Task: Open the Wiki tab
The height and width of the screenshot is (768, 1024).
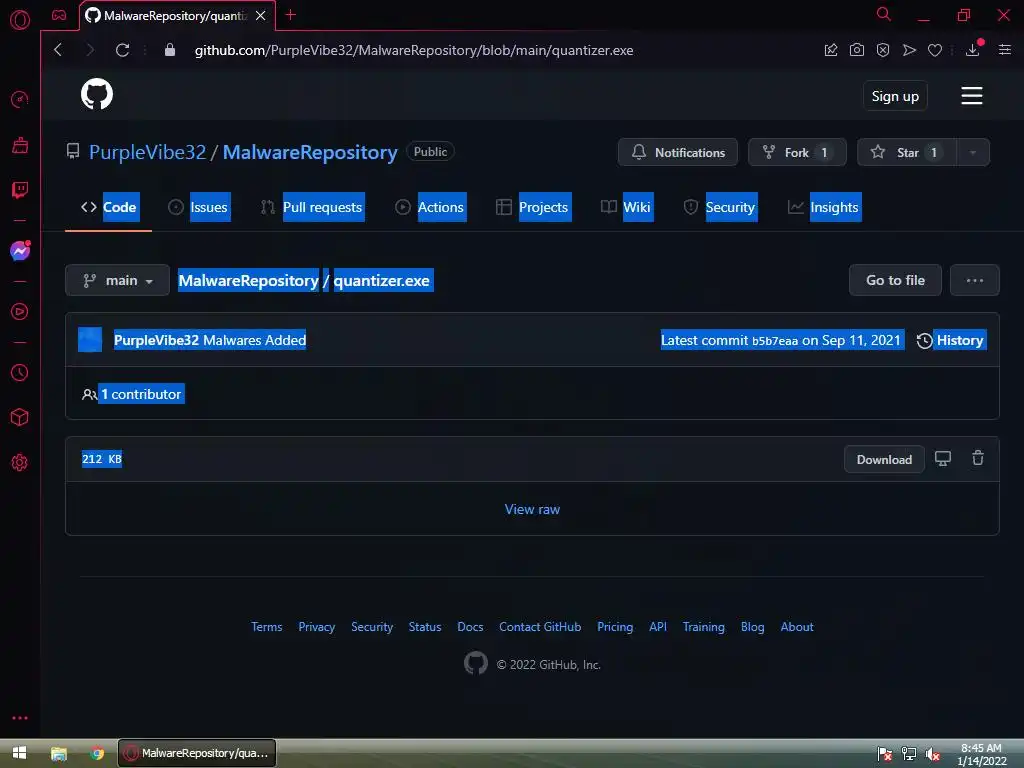Action: pos(626,207)
